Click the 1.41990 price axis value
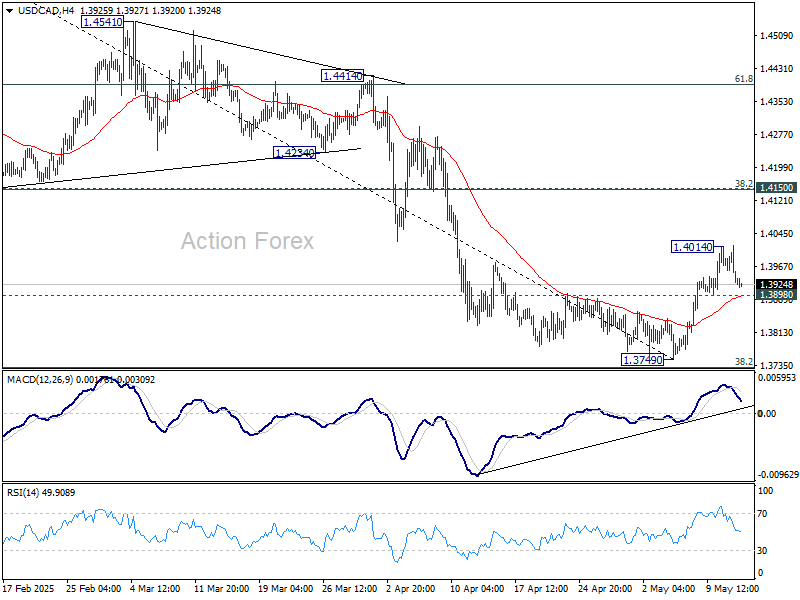This screenshot has width=800, height=600. click(x=777, y=168)
